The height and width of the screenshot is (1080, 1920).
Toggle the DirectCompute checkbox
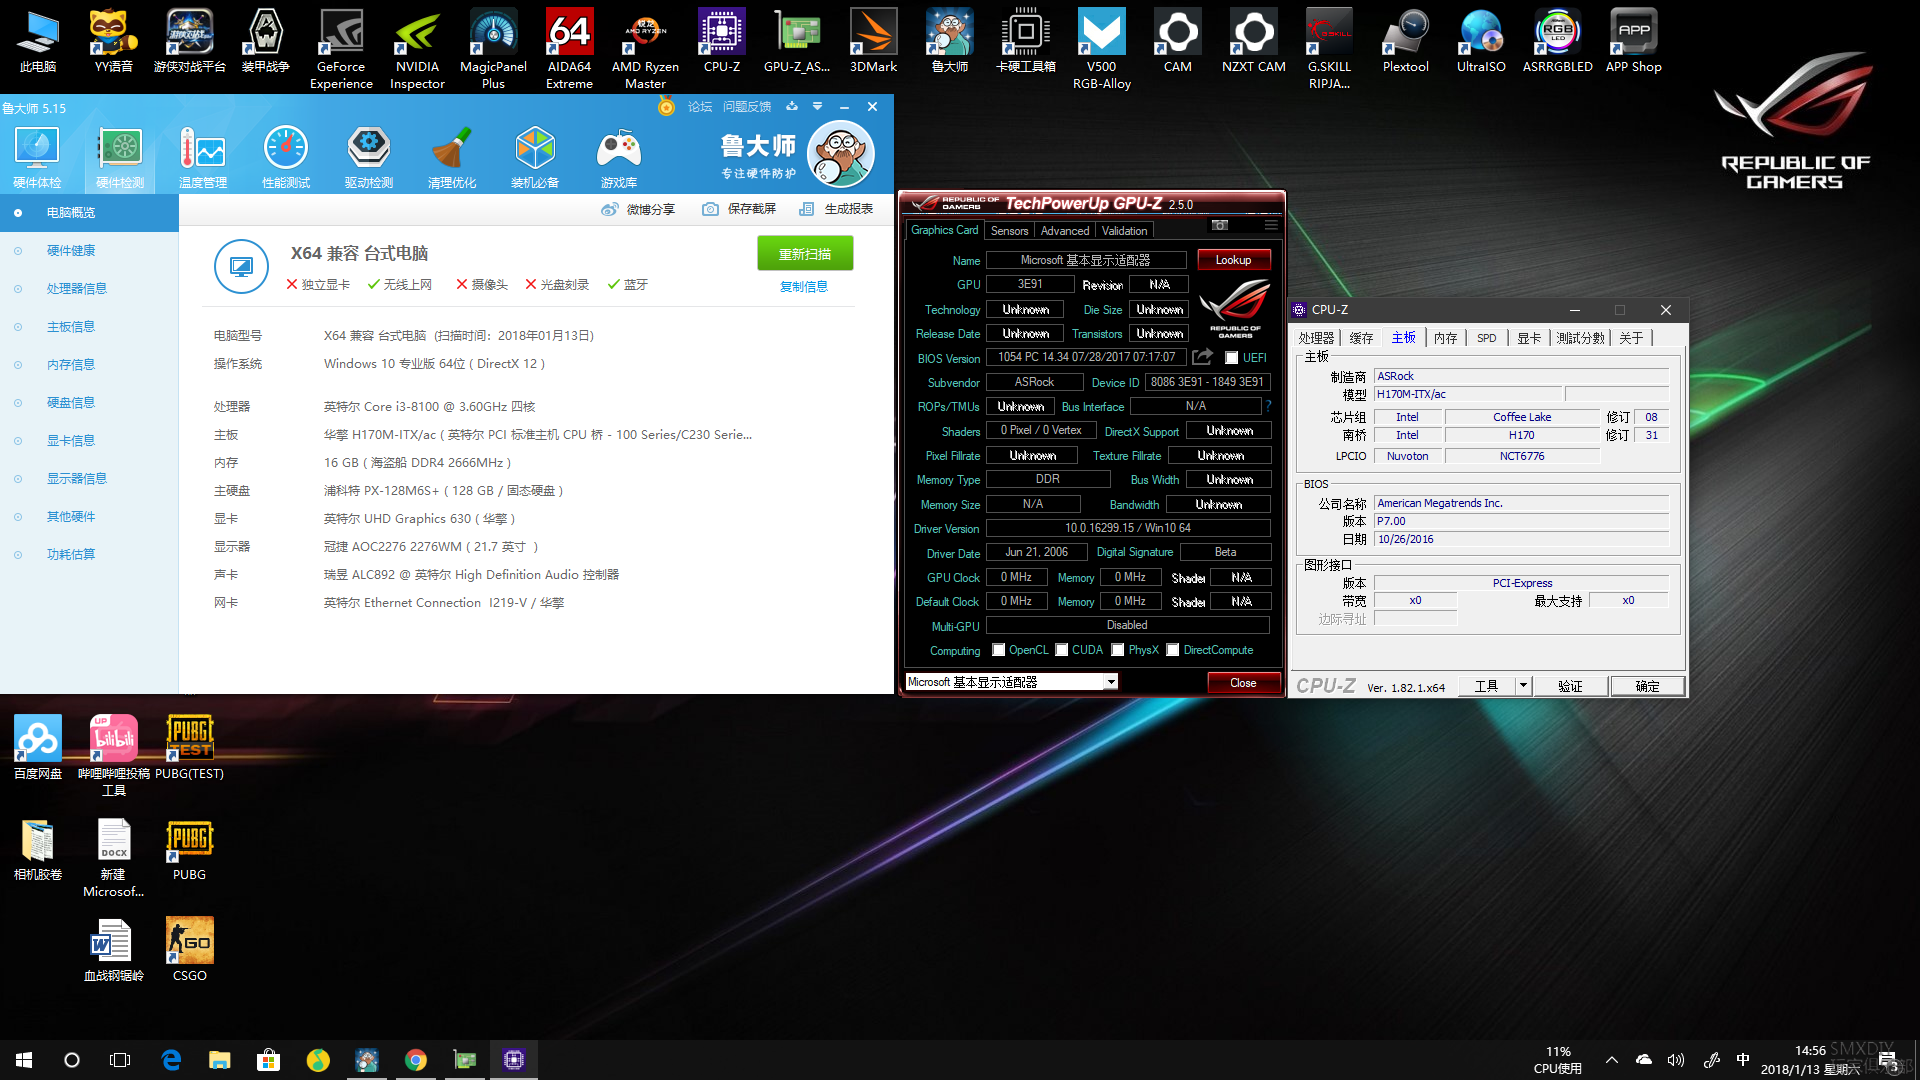1173,650
